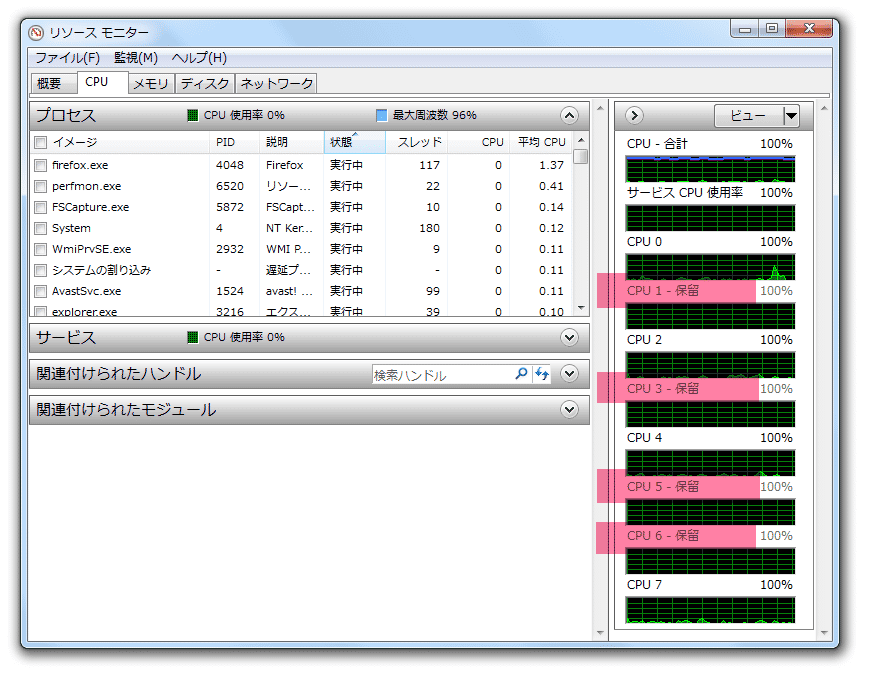Click process list scrollbar up arrow
Viewport: 885px width, 673px height.
point(581,139)
